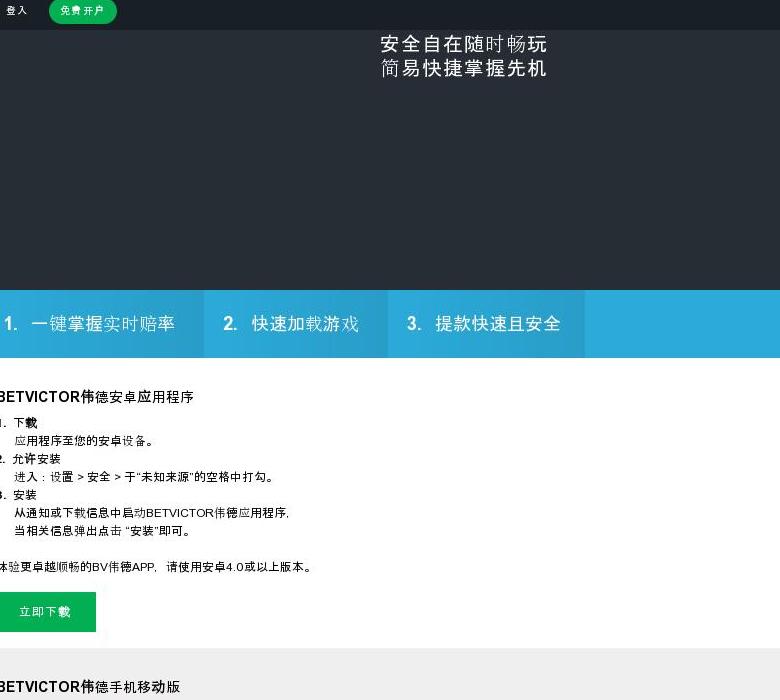Viewport: 780px width, 700px height.
Task: Click the 登入 login link
Action: pyautogui.click(x=16, y=10)
